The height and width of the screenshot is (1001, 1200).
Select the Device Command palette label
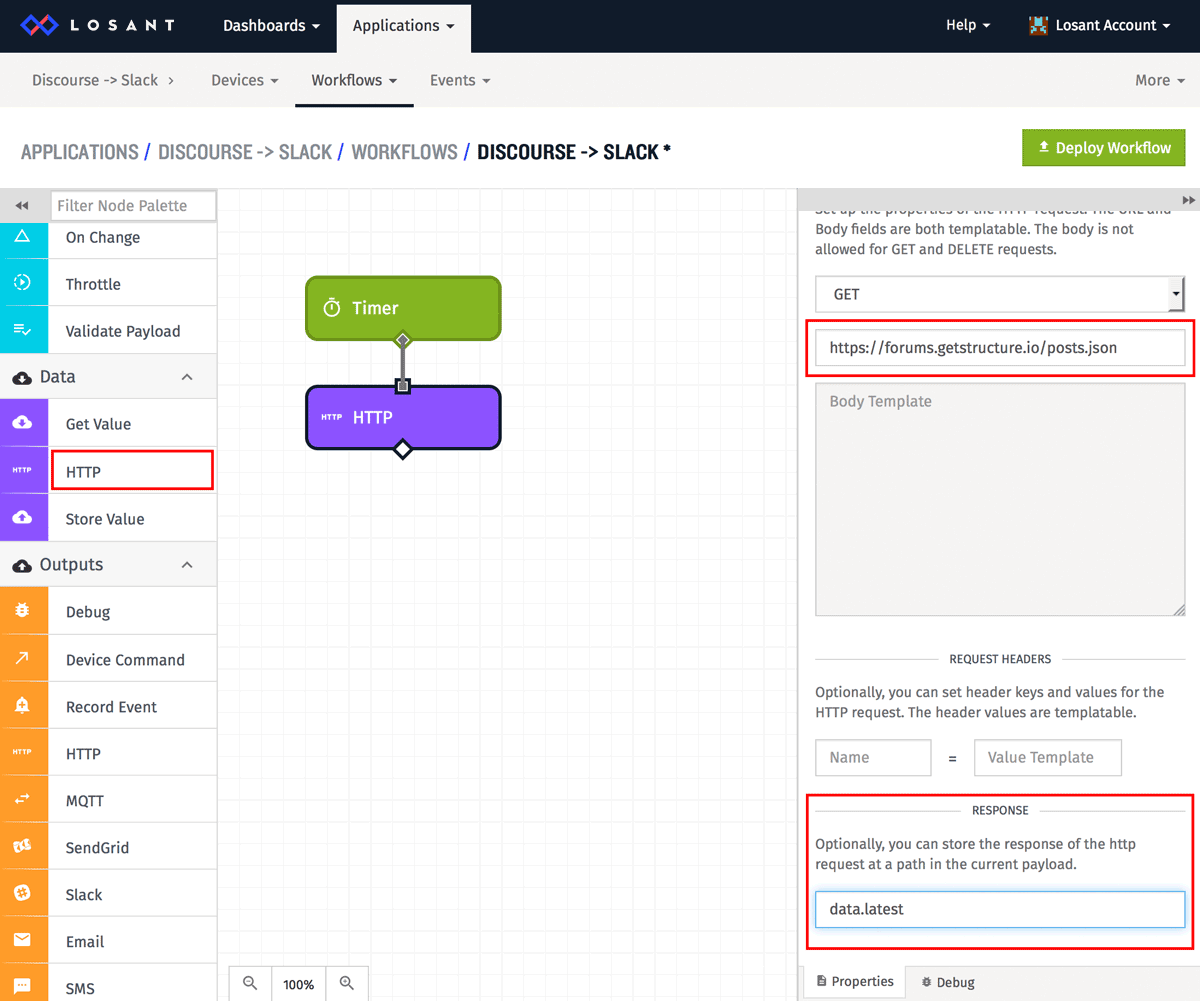[x=125, y=660]
